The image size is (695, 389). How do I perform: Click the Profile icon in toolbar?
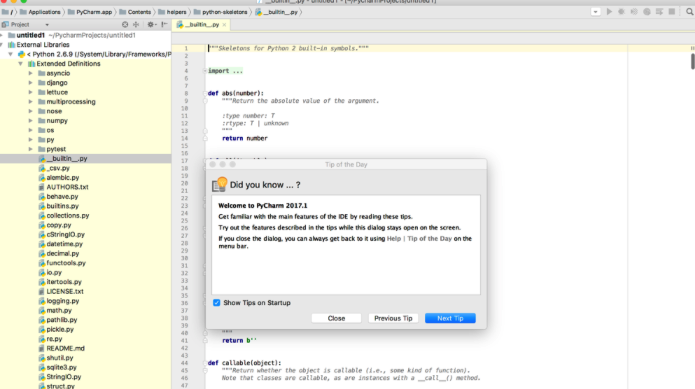pos(647,12)
